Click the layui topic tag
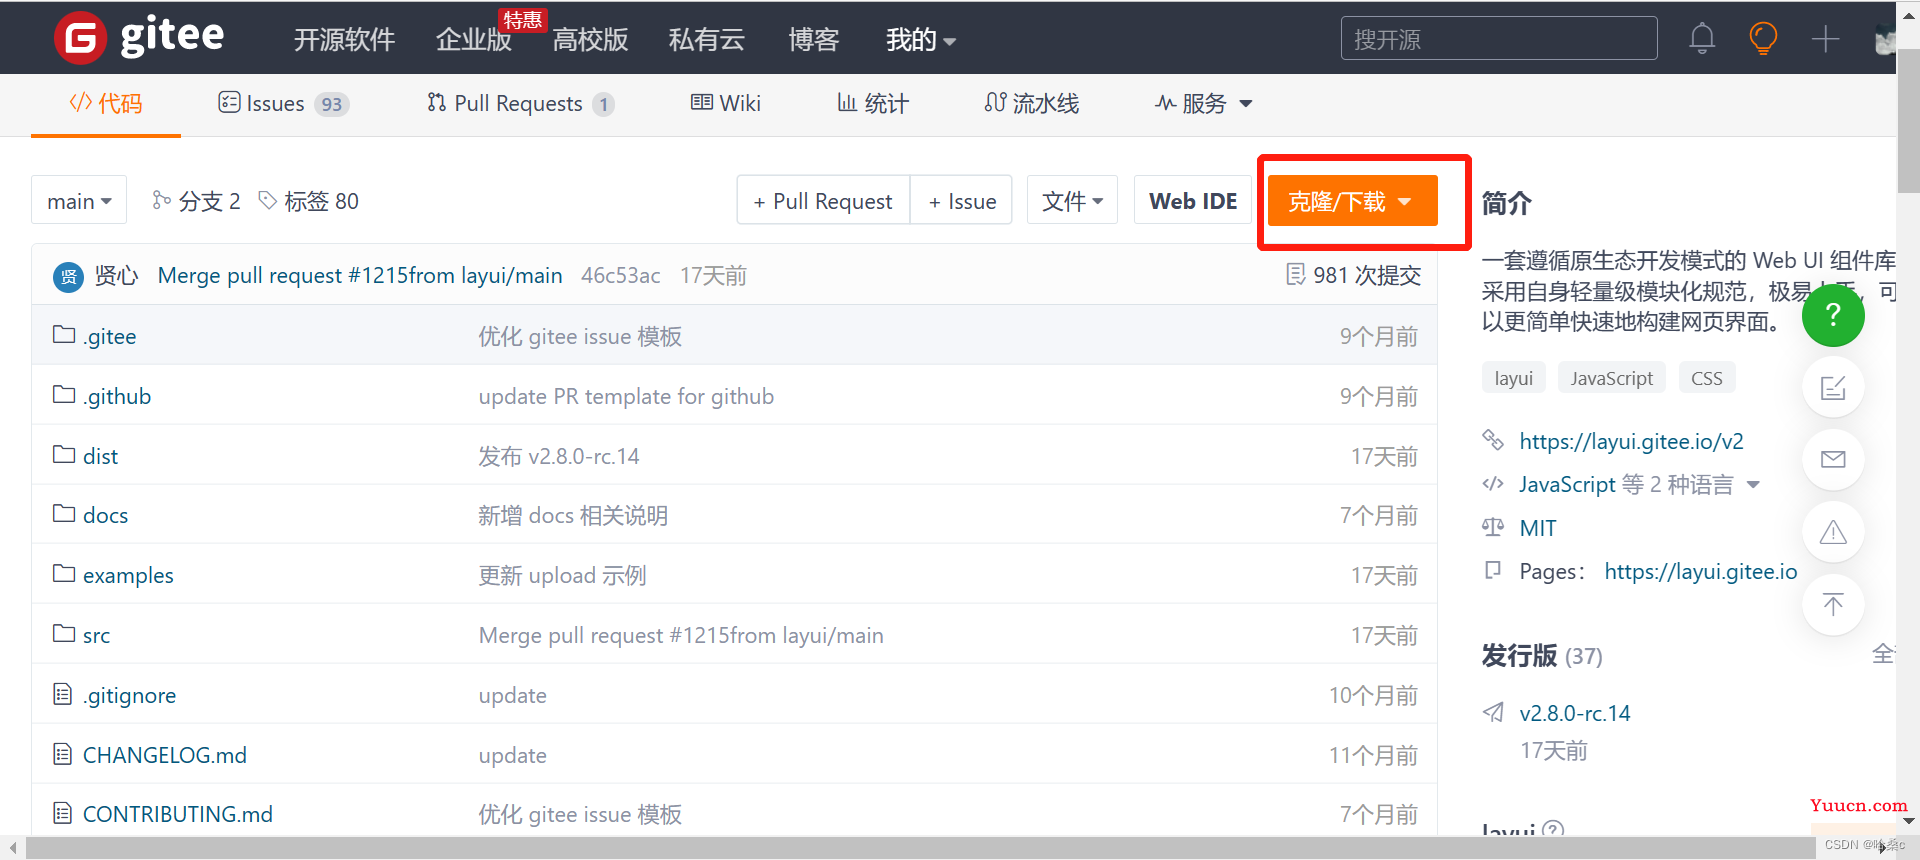Screen dimensions: 1920x860 (1514, 378)
